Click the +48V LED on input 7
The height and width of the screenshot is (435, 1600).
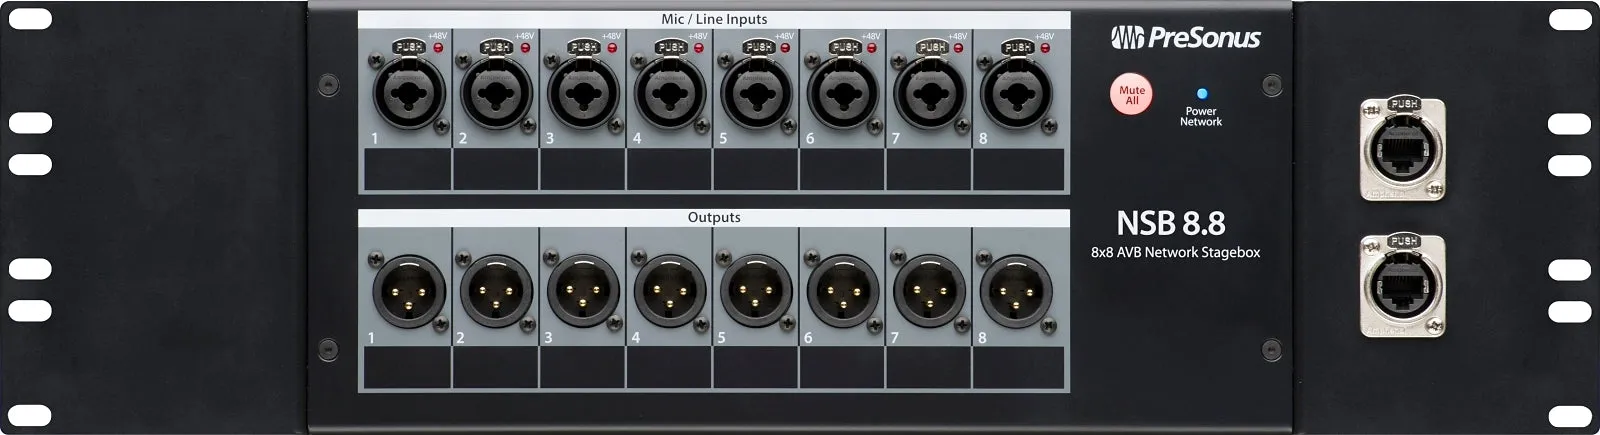(x=959, y=47)
